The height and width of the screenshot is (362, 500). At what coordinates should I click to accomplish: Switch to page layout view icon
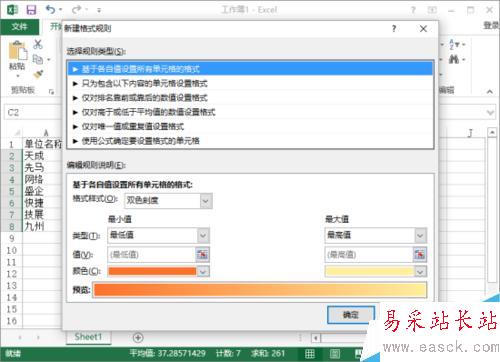point(335,353)
